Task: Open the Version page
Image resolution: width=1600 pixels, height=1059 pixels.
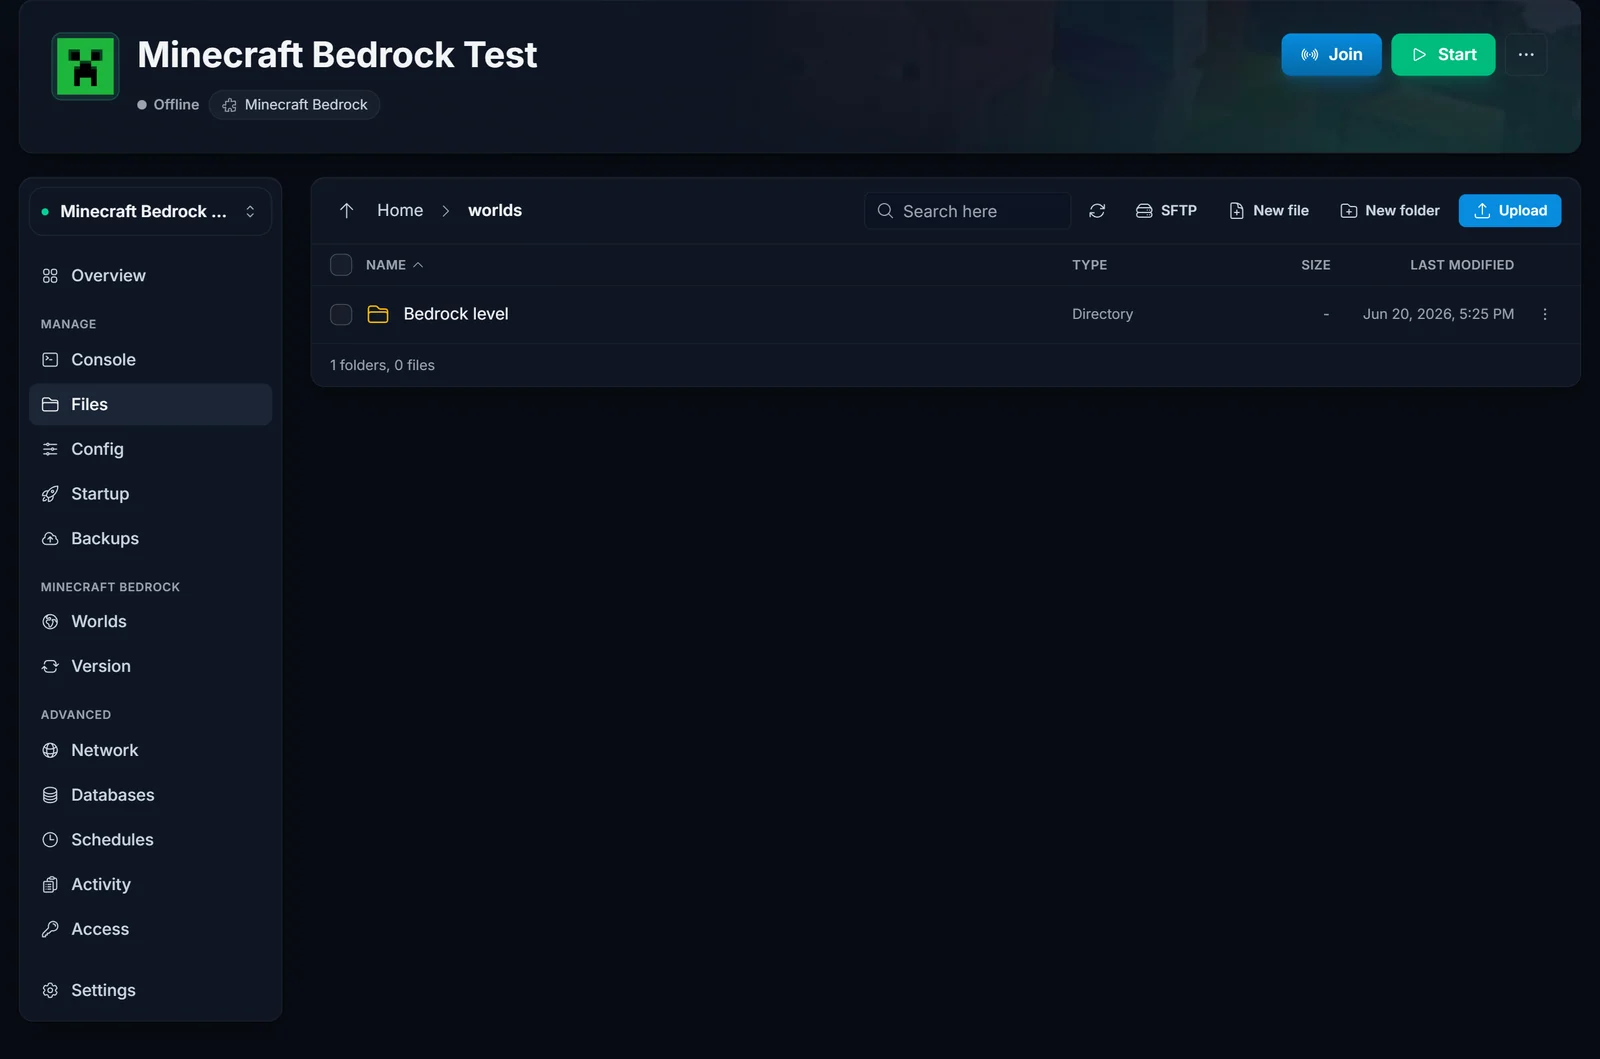Action: tap(150, 667)
